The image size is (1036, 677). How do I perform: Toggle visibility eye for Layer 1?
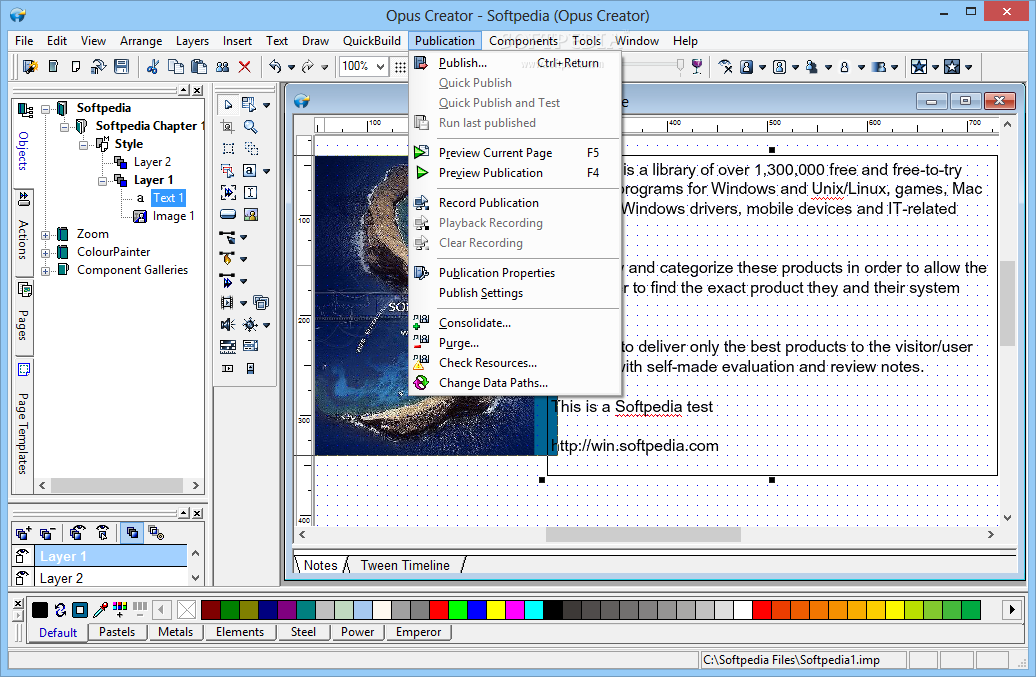[x=21, y=557]
